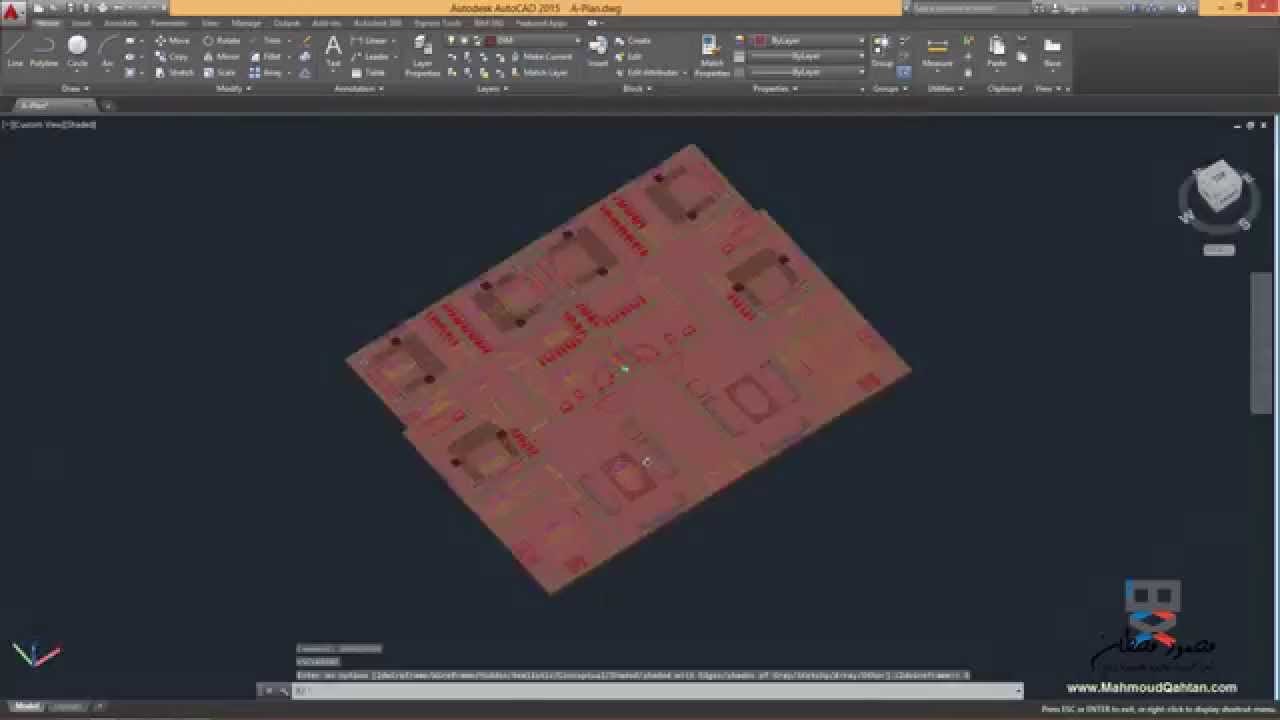Viewport: 1280px width, 720px height.
Task: Insert a Table
Action: click(368, 73)
